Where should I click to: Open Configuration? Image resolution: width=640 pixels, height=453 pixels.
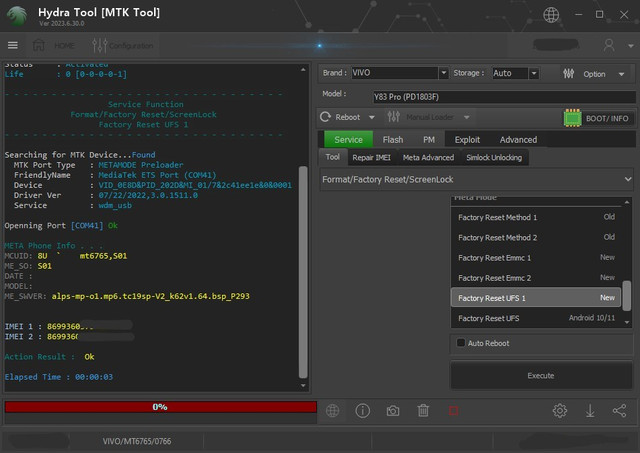tap(123, 45)
